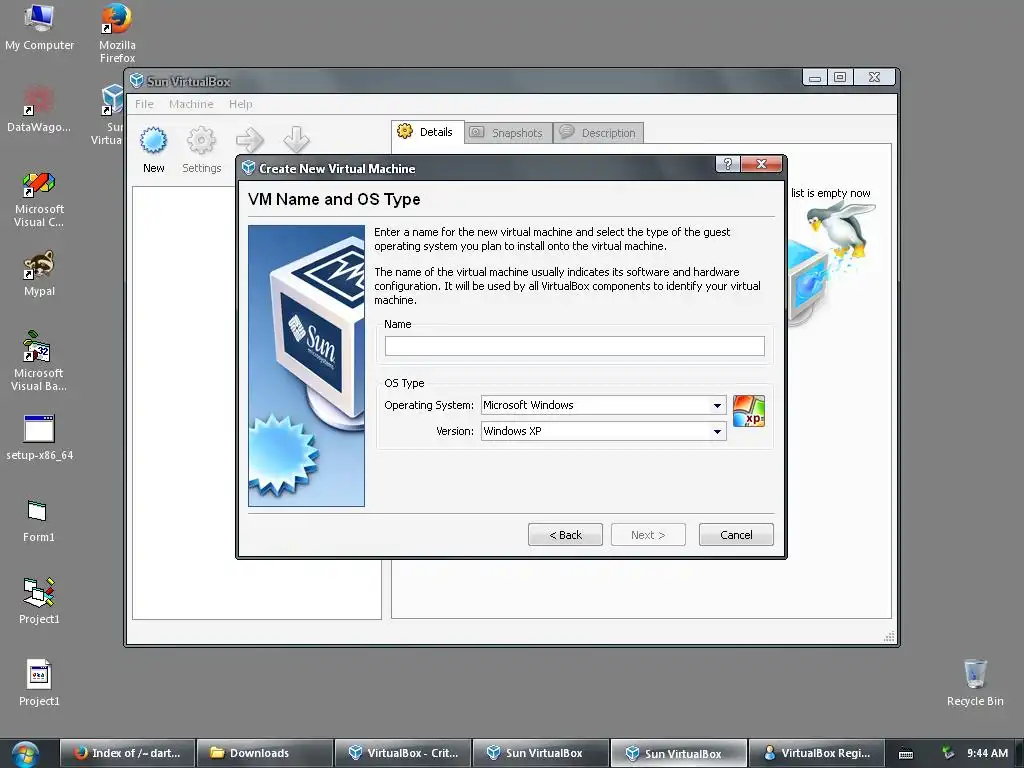Click the Back button

click(565, 535)
